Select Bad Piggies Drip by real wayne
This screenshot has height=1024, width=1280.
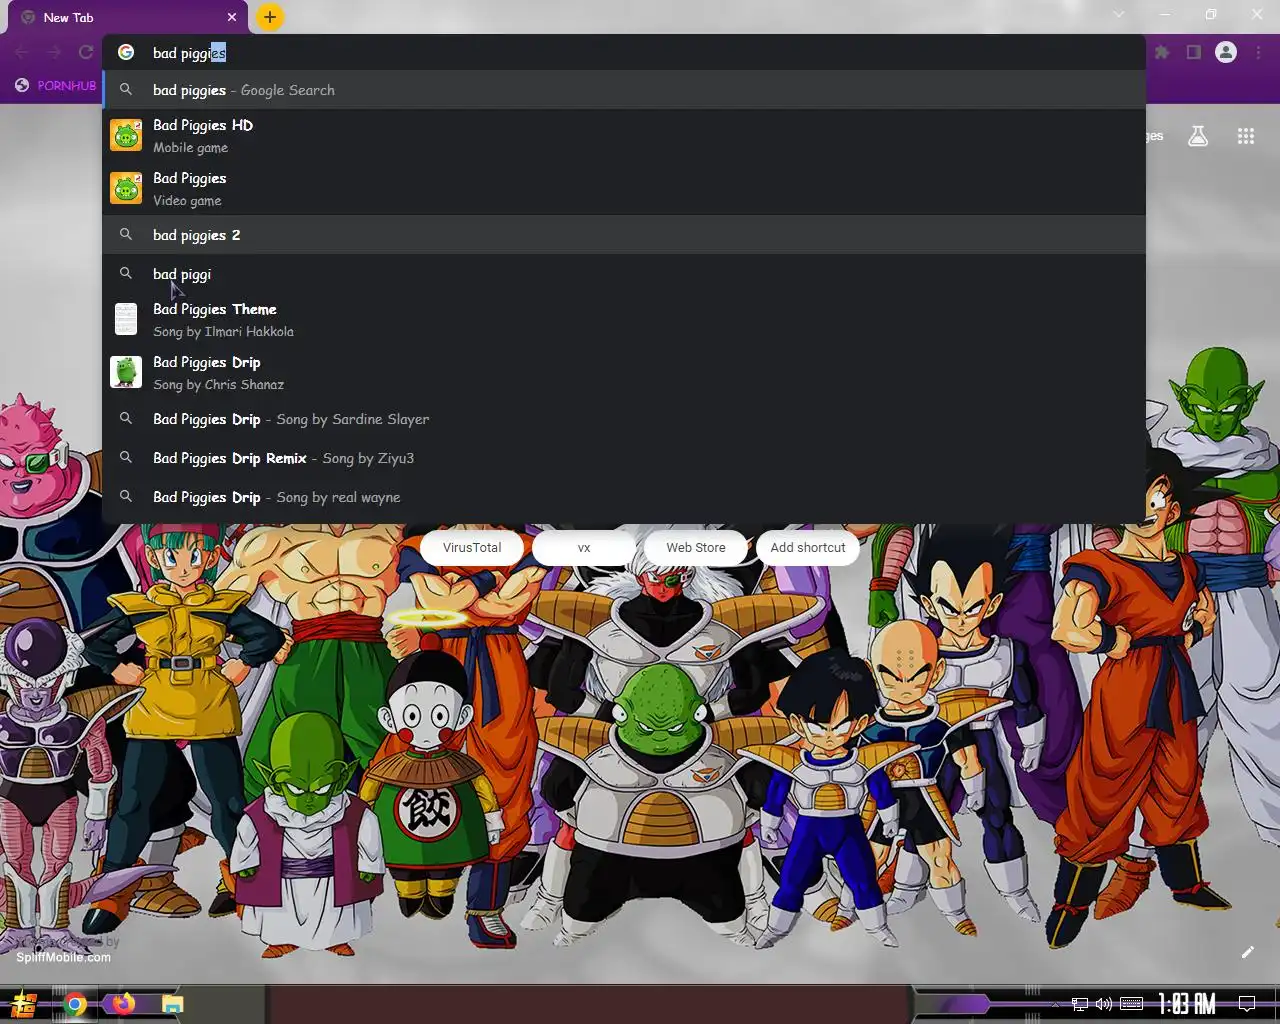tap(624, 497)
